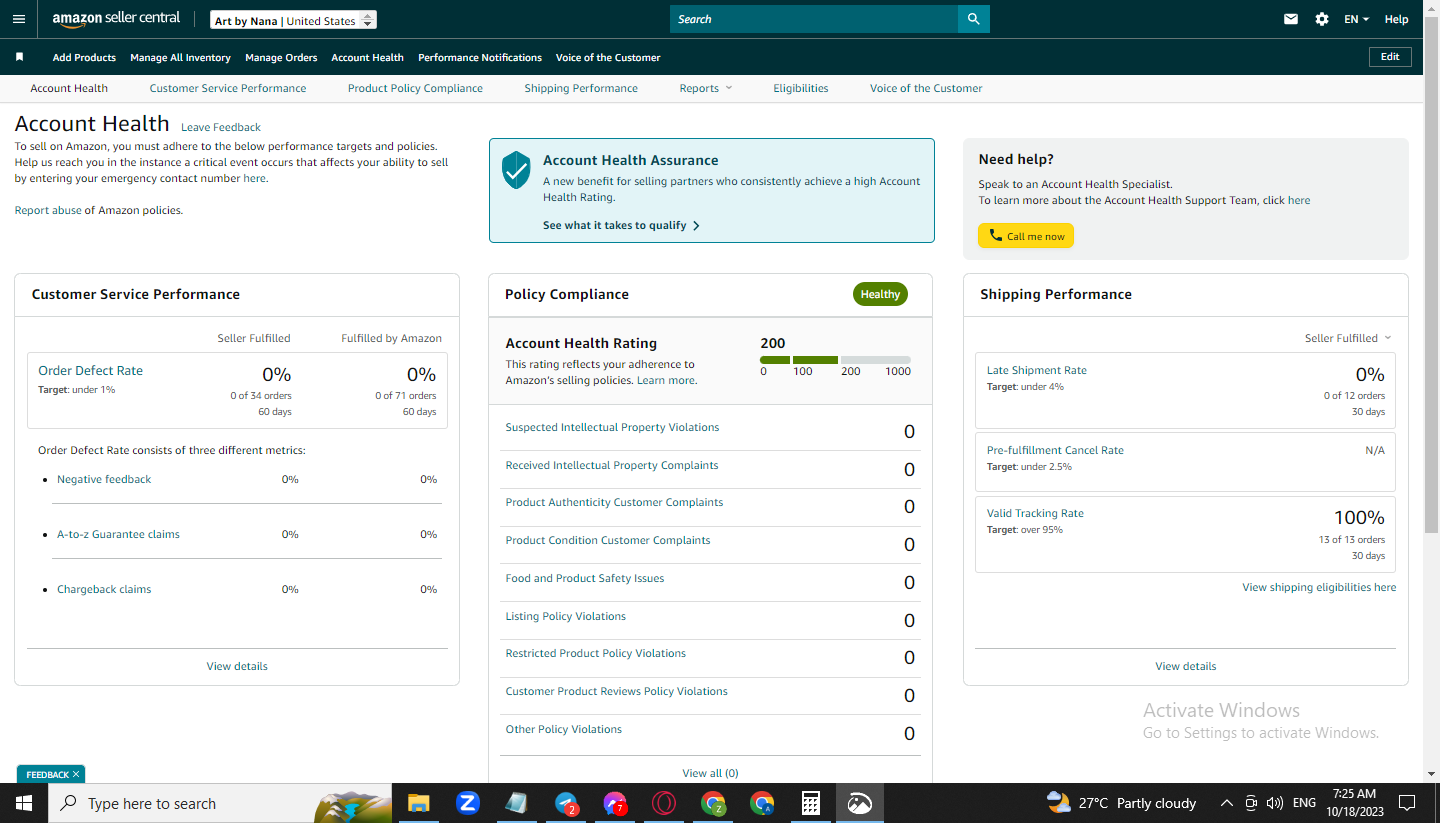The image size is (1440, 823).
Task: Open the Eligibilities tab
Action: pyautogui.click(x=801, y=88)
